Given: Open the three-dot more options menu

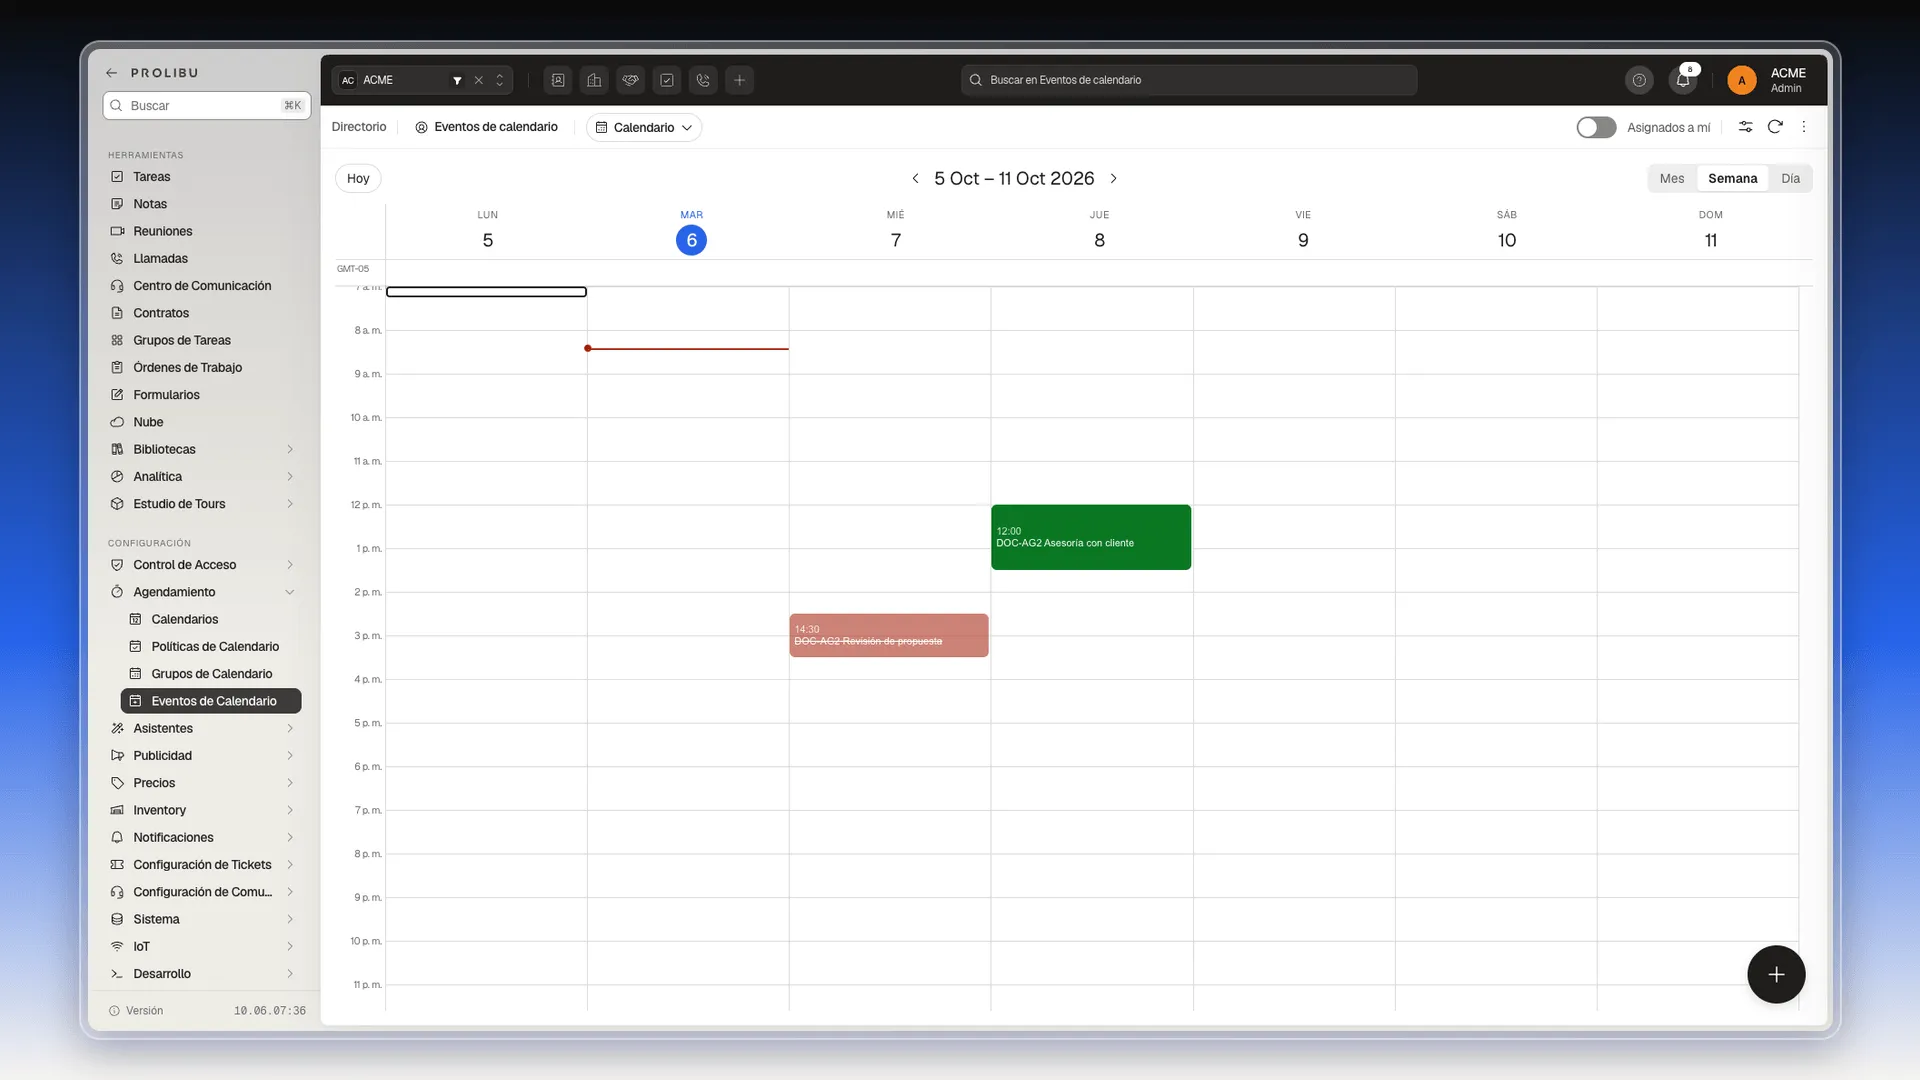Looking at the screenshot, I should coord(1804,127).
